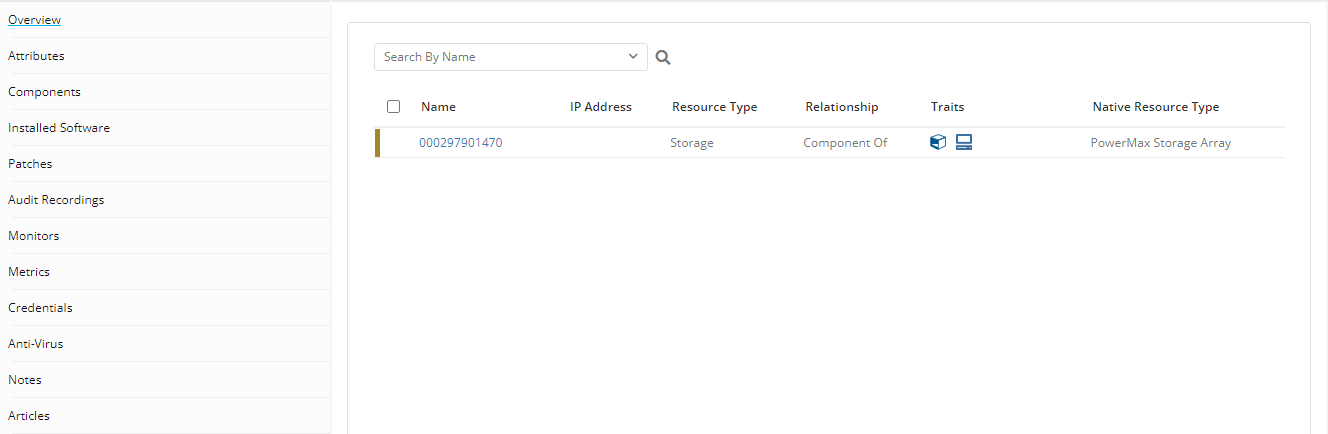The height and width of the screenshot is (434, 1328).
Task: Go to the Articles section
Action: 29,416
